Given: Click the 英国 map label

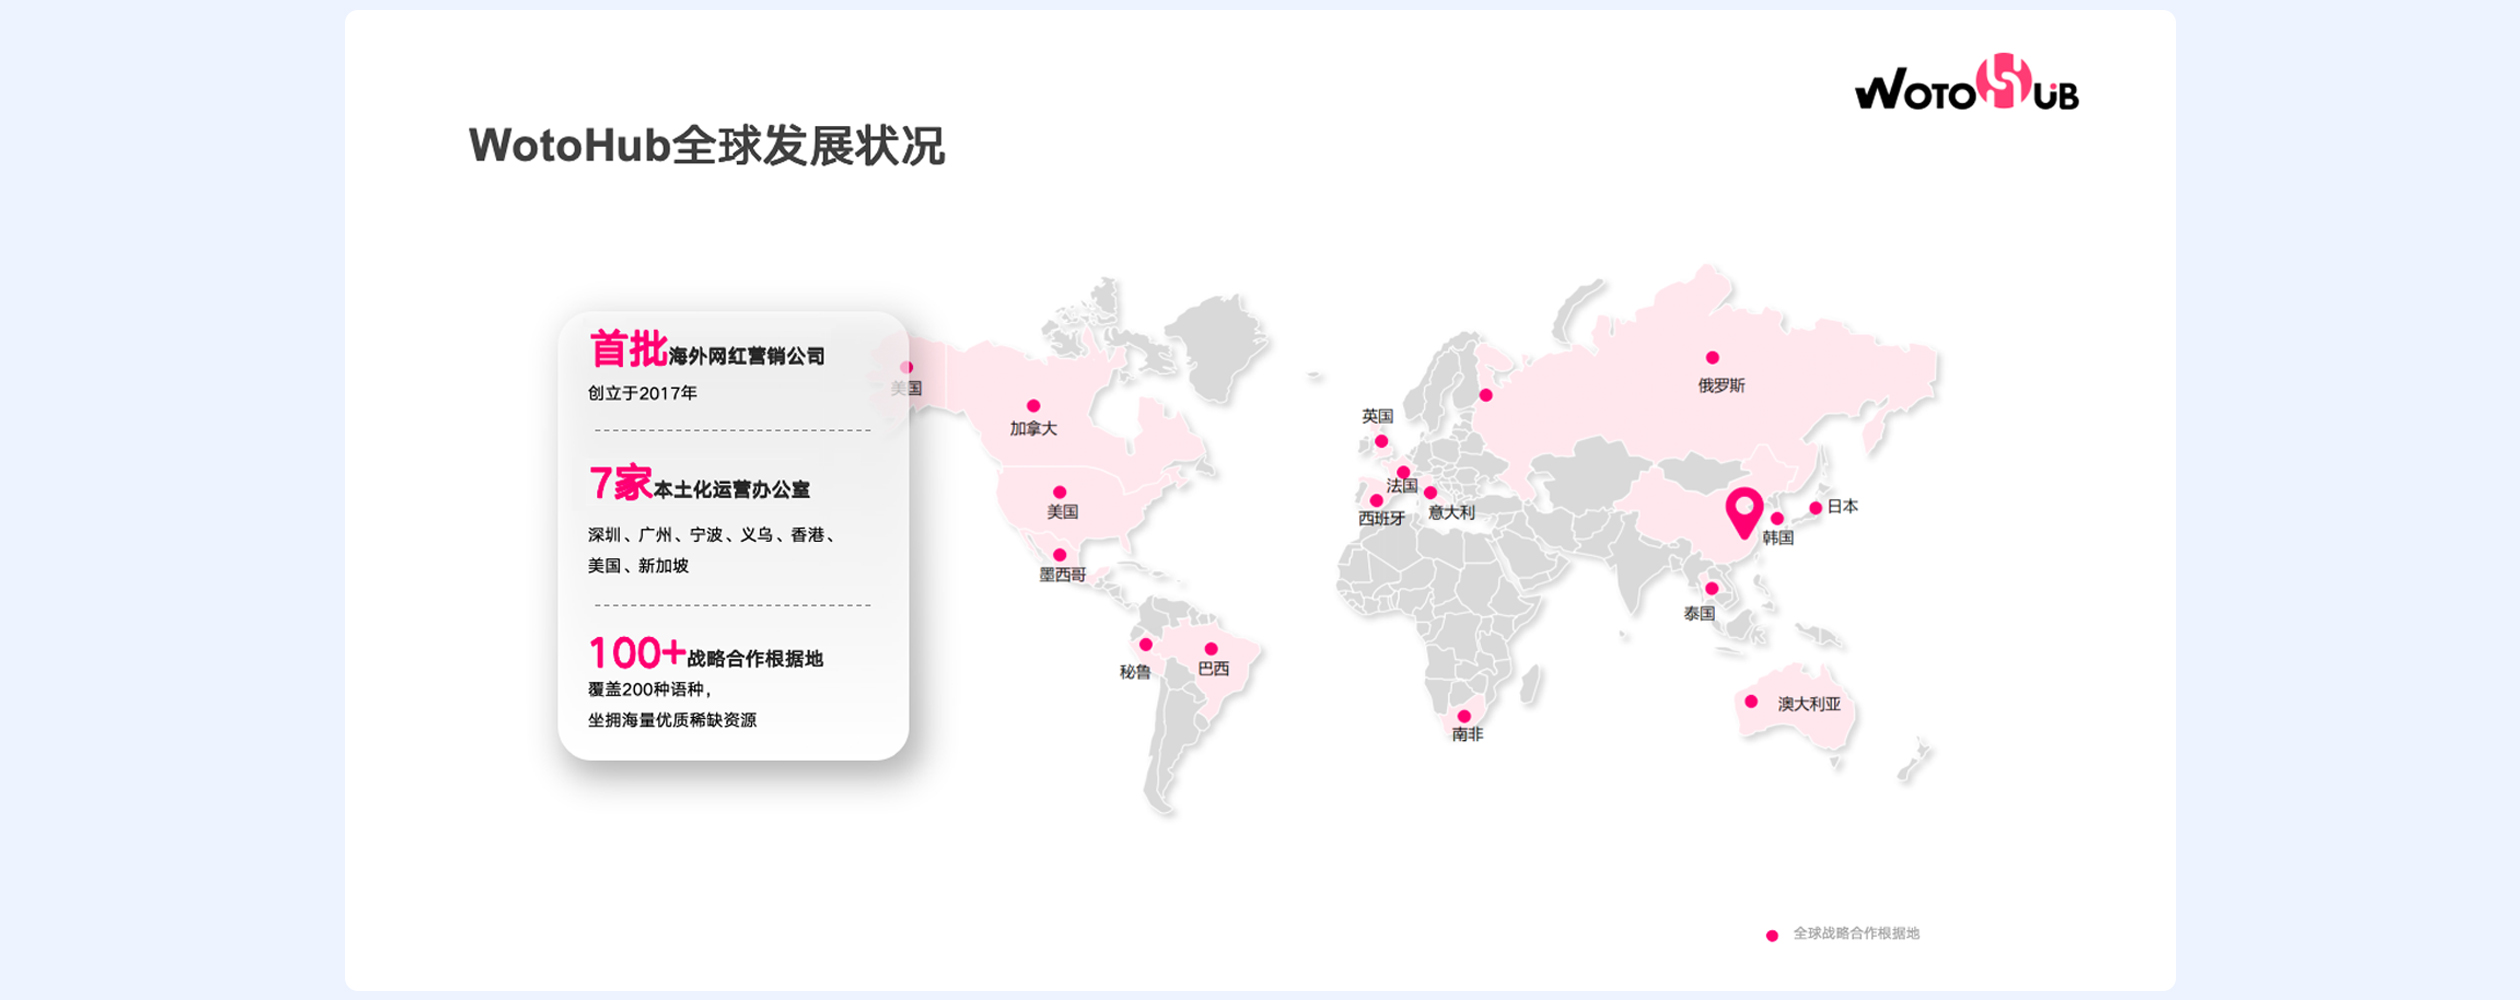Looking at the screenshot, I should [1377, 416].
